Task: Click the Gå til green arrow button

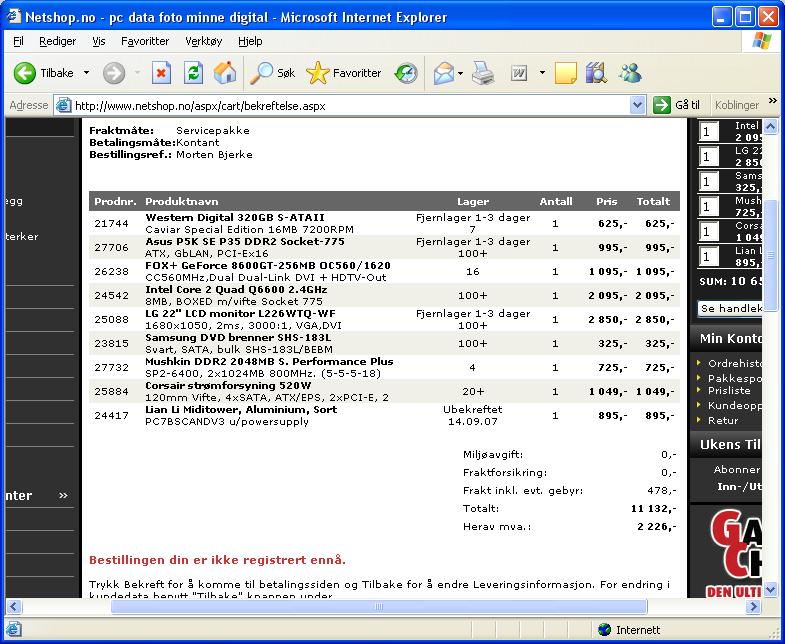Action: click(x=662, y=105)
